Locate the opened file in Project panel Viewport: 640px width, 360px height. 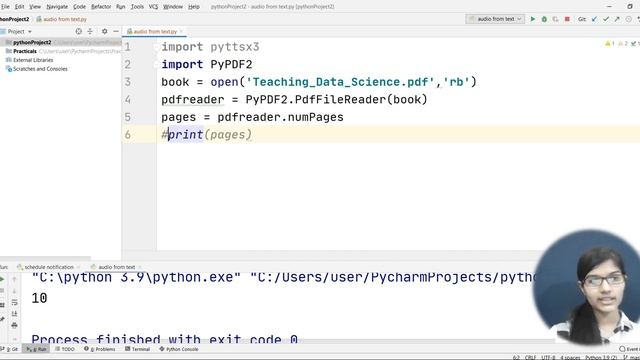[x=78, y=31]
